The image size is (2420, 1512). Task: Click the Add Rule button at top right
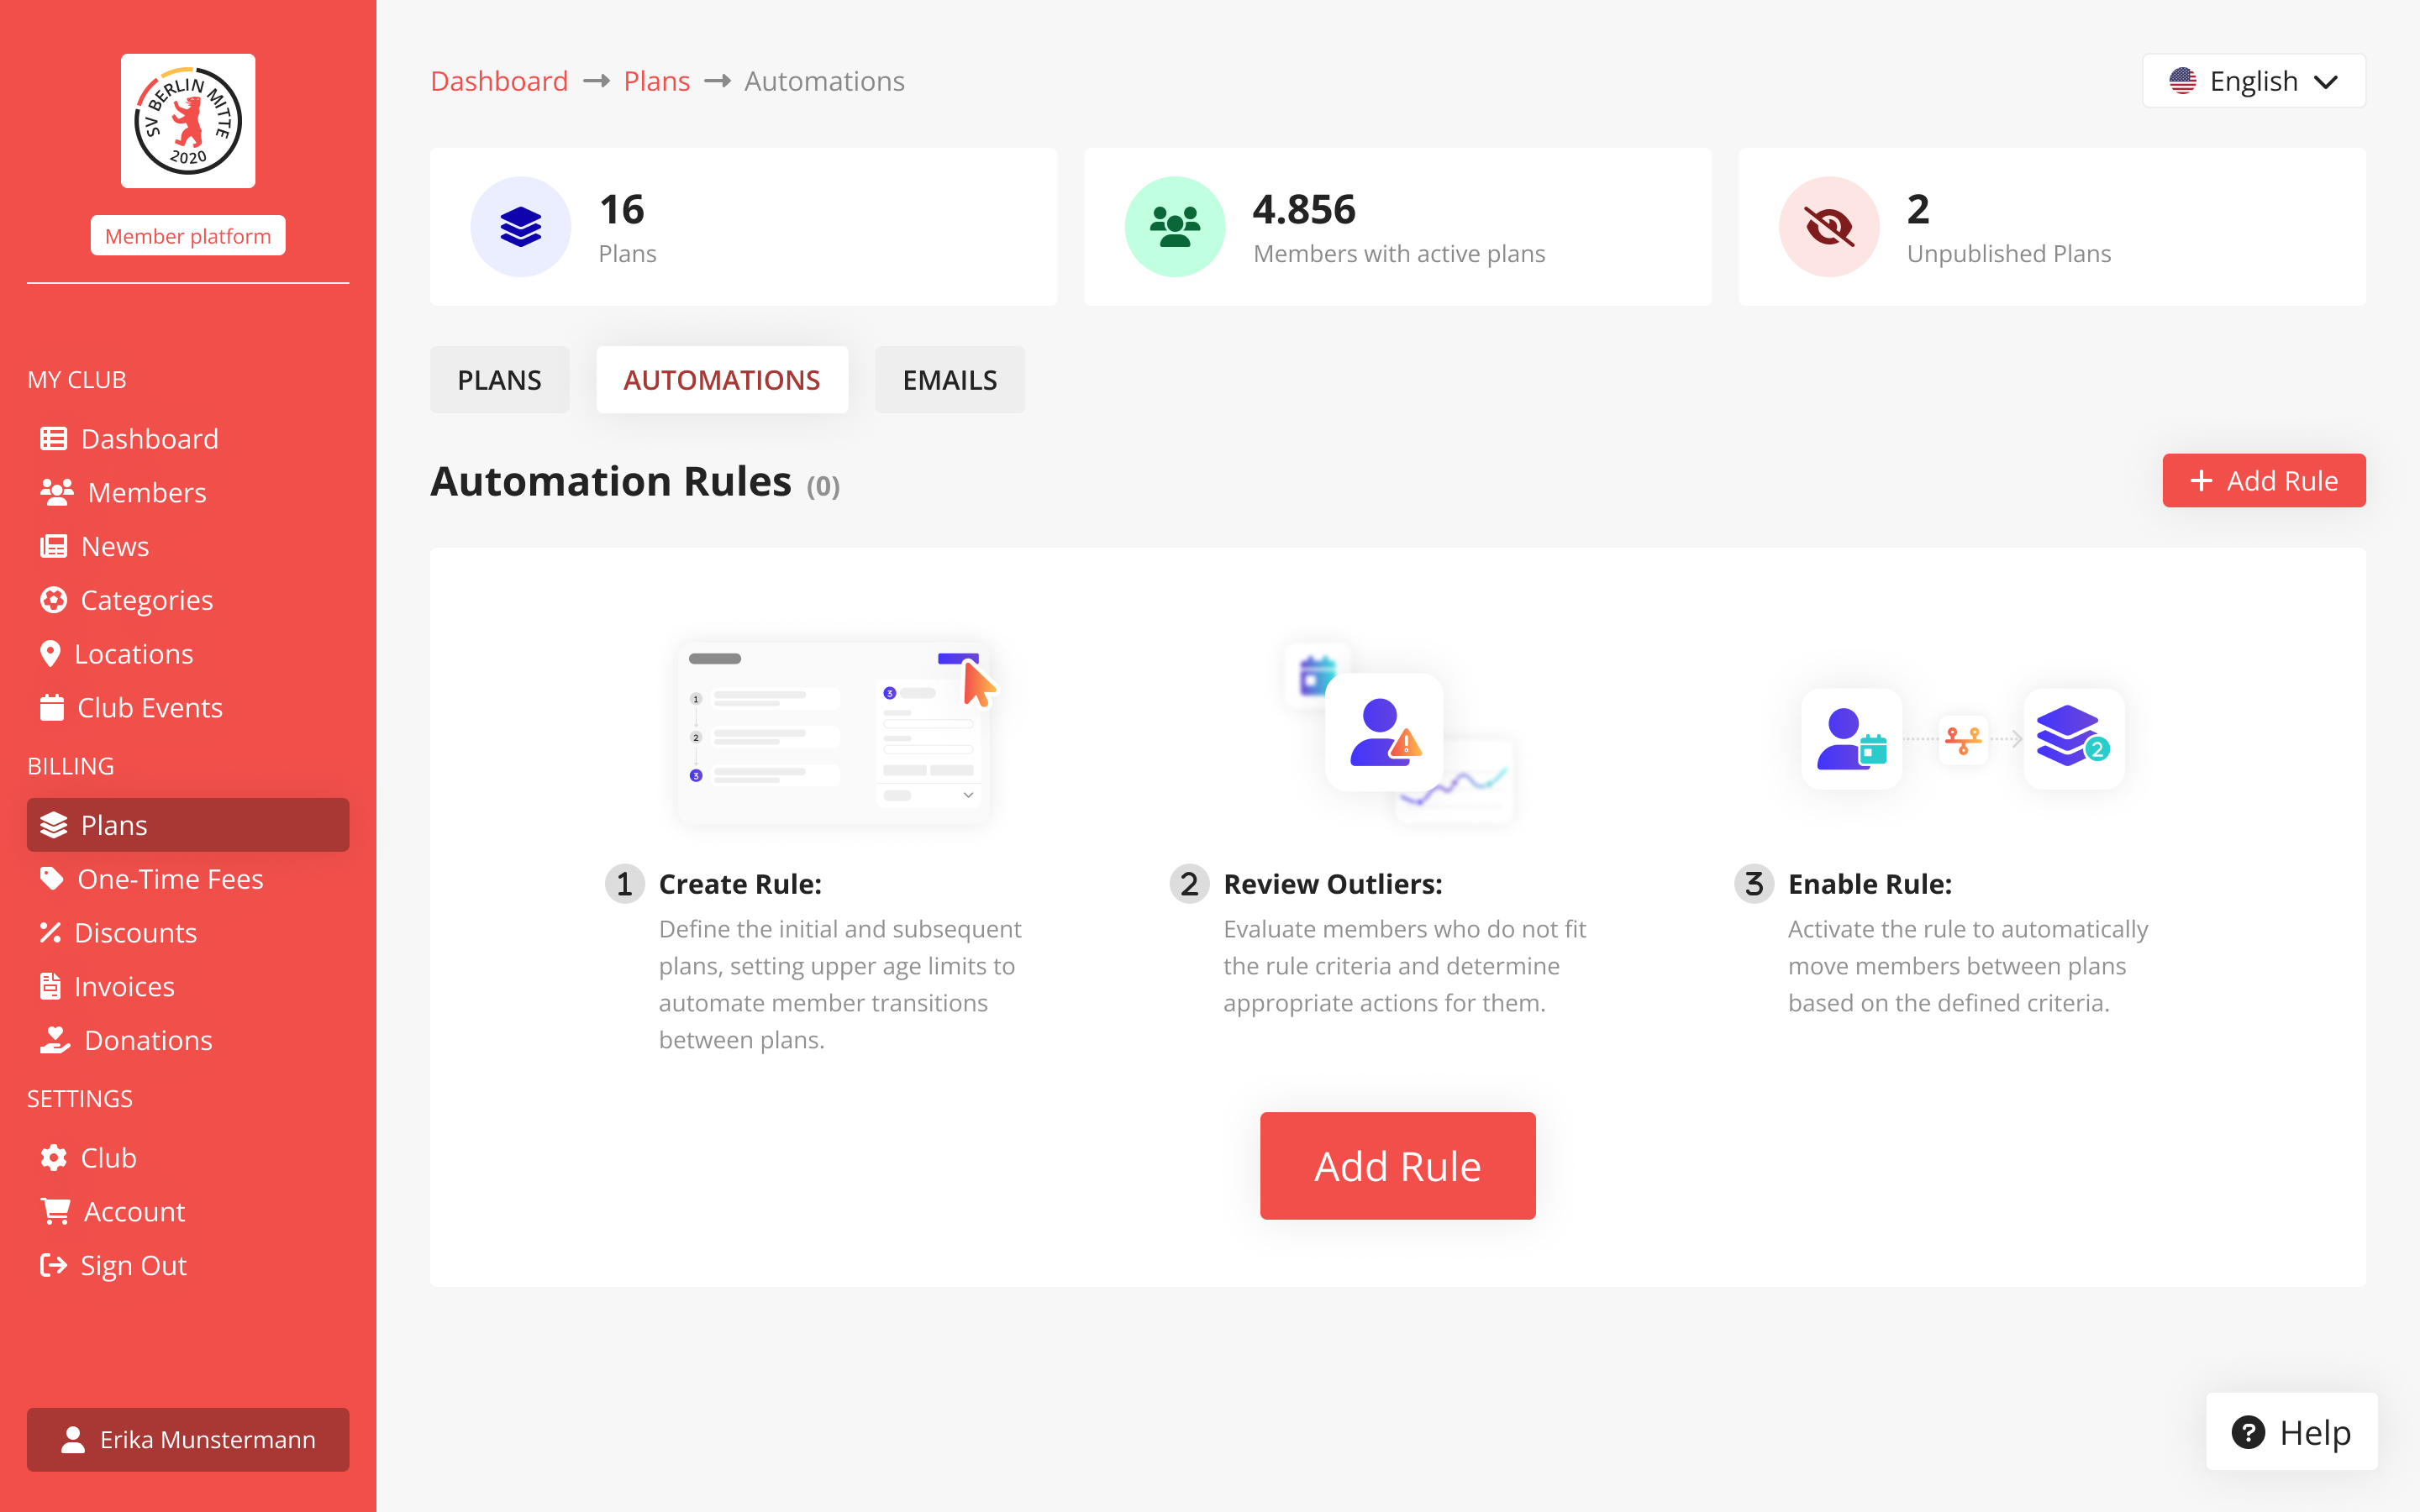coord(2264,480)
